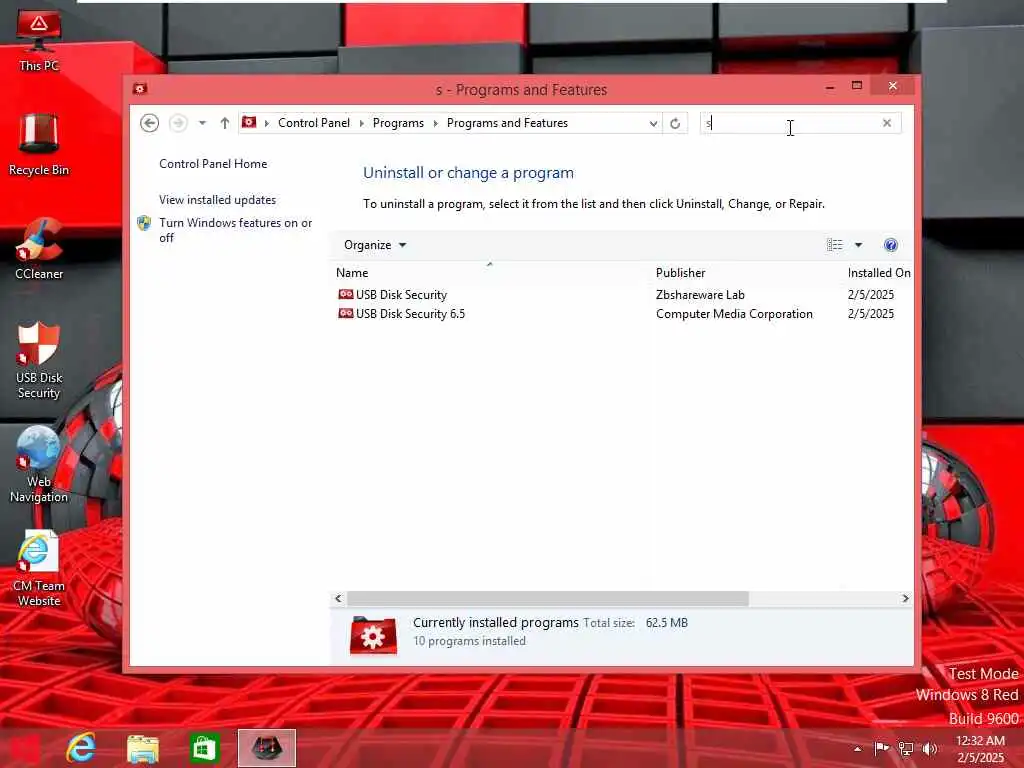This screenshot has height=768, width=1024.
Task: Refresh the Programs and Features list
Action: tap(675, 123)
